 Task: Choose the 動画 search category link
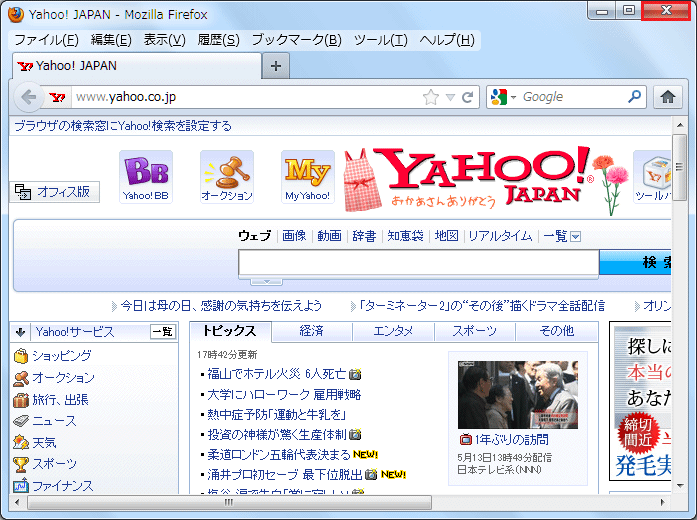click(329, 236)
